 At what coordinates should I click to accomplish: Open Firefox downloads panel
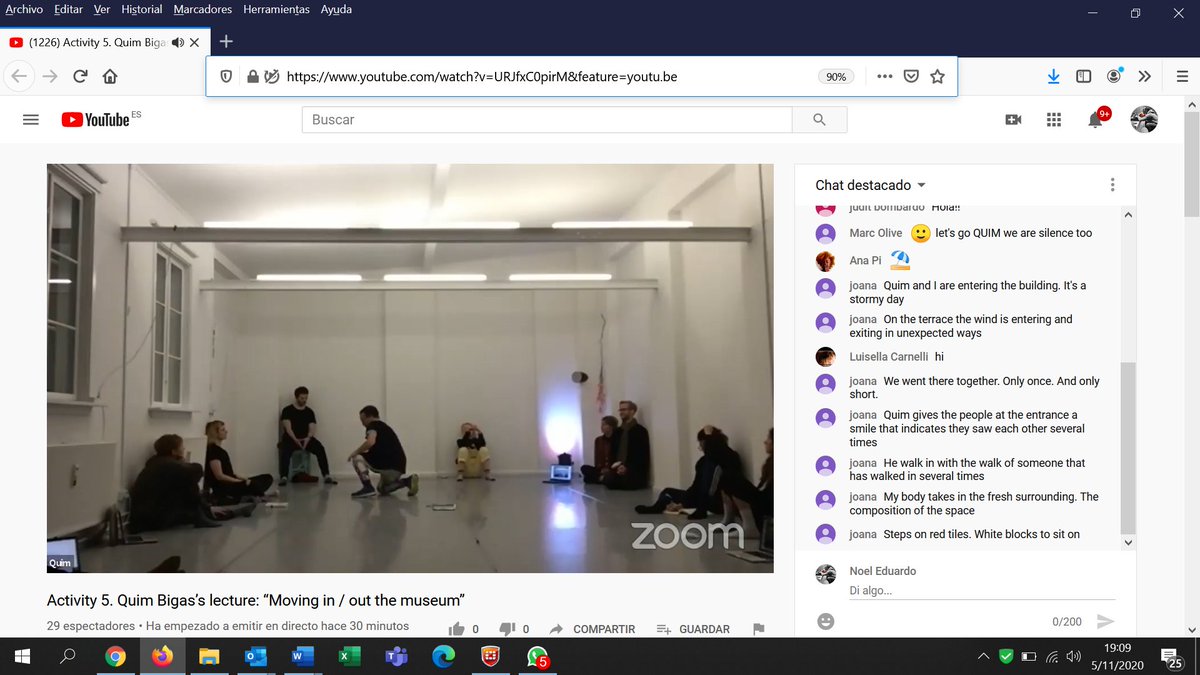[x=1053, y=76]
